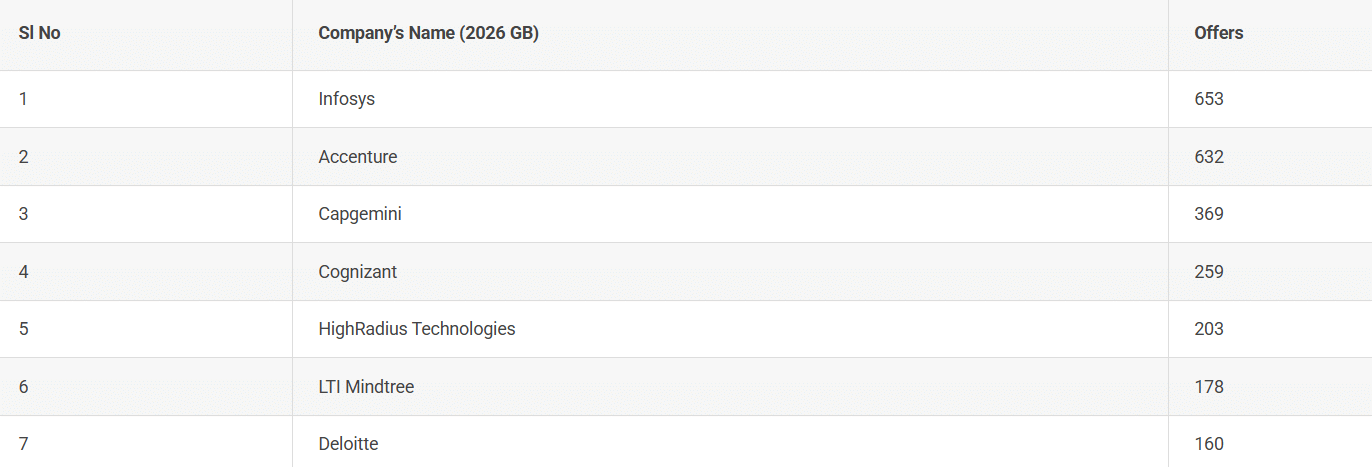The width and height of the screenshot is (1372, 467).
Task: Click the 'Sl No' column header
Action: point(40,33)
